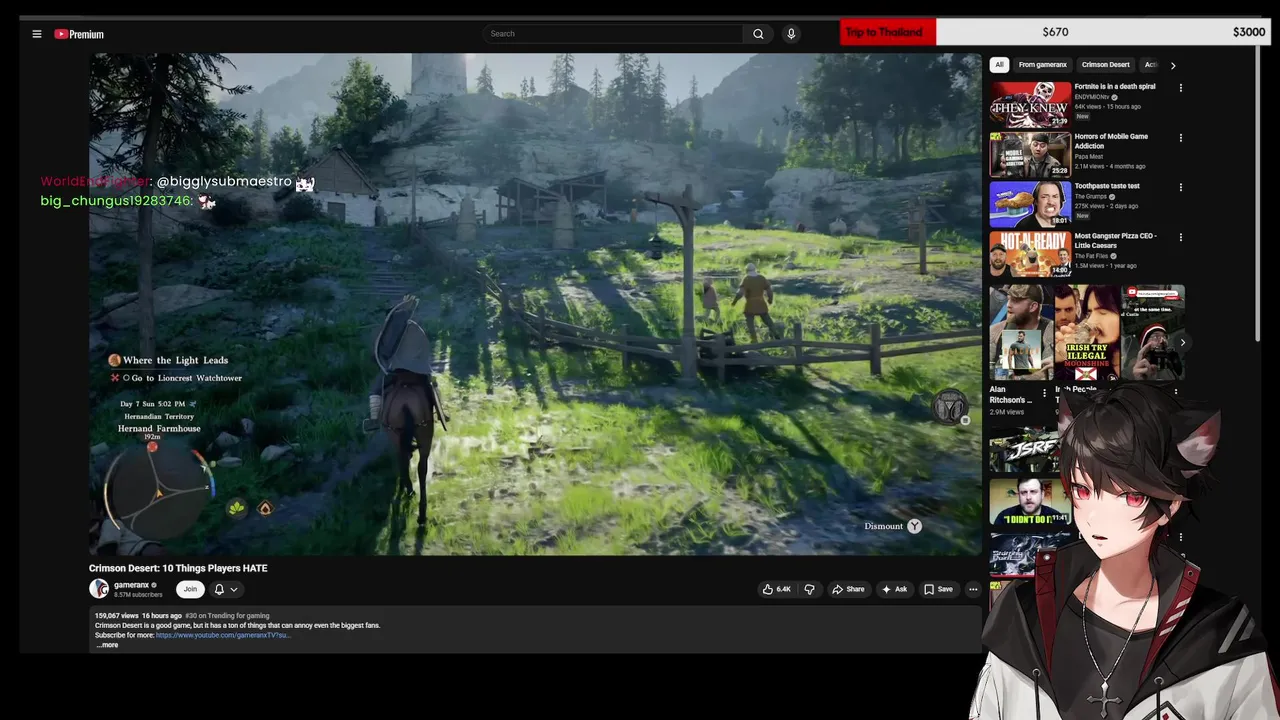Open Fortnite death spiral video thumbnail
Screen dimensions: 1280x720
pos(1030,104)
